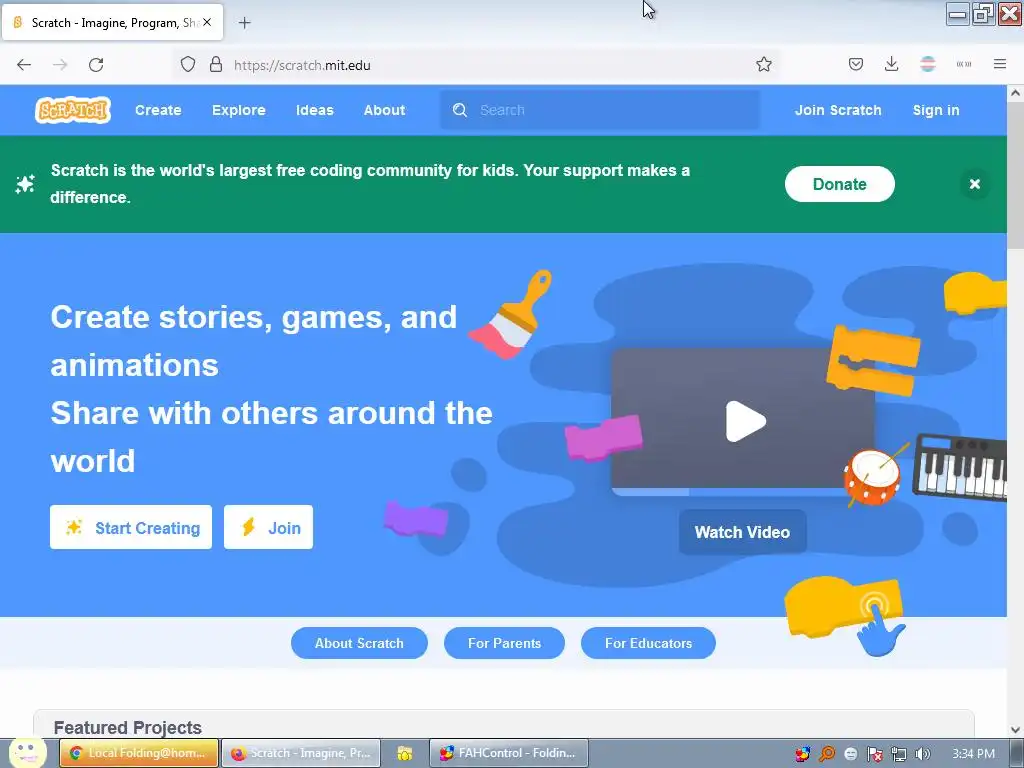Click the tracking protection shield icon

[x=188, y=64]
